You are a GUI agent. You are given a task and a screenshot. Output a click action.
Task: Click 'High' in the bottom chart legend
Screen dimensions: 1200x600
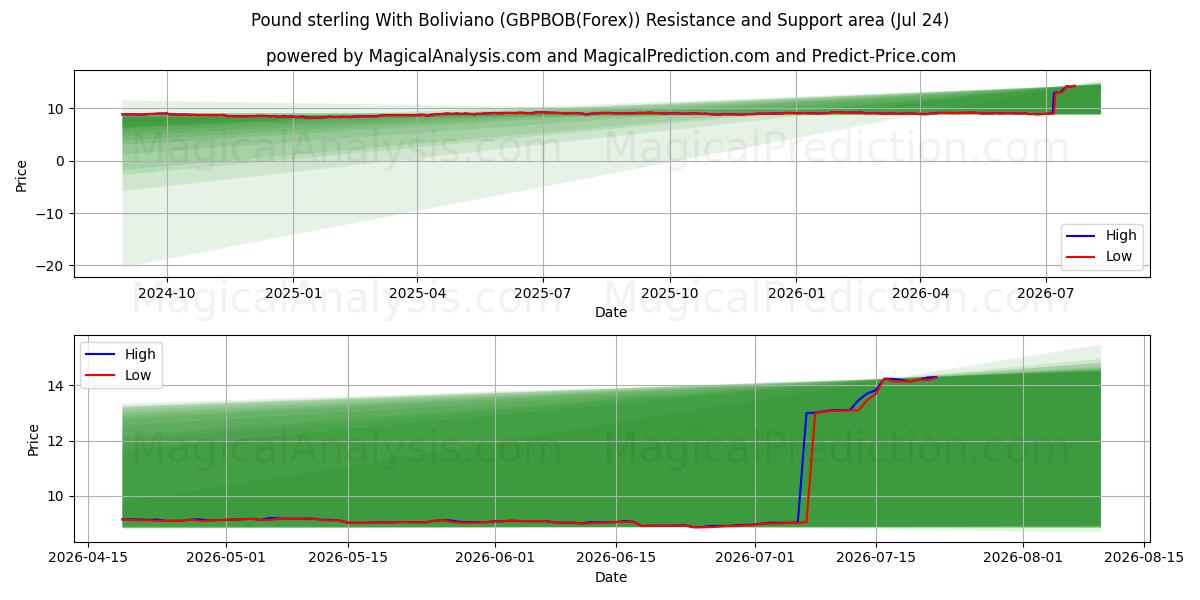click(x=140, y=354)
